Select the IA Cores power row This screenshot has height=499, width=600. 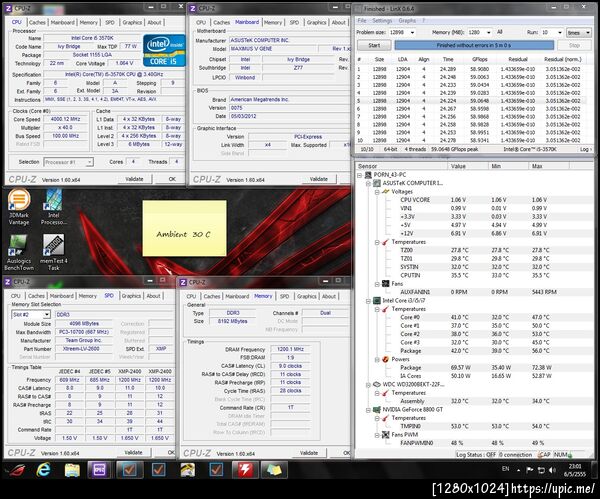click(x=474, y=376)
